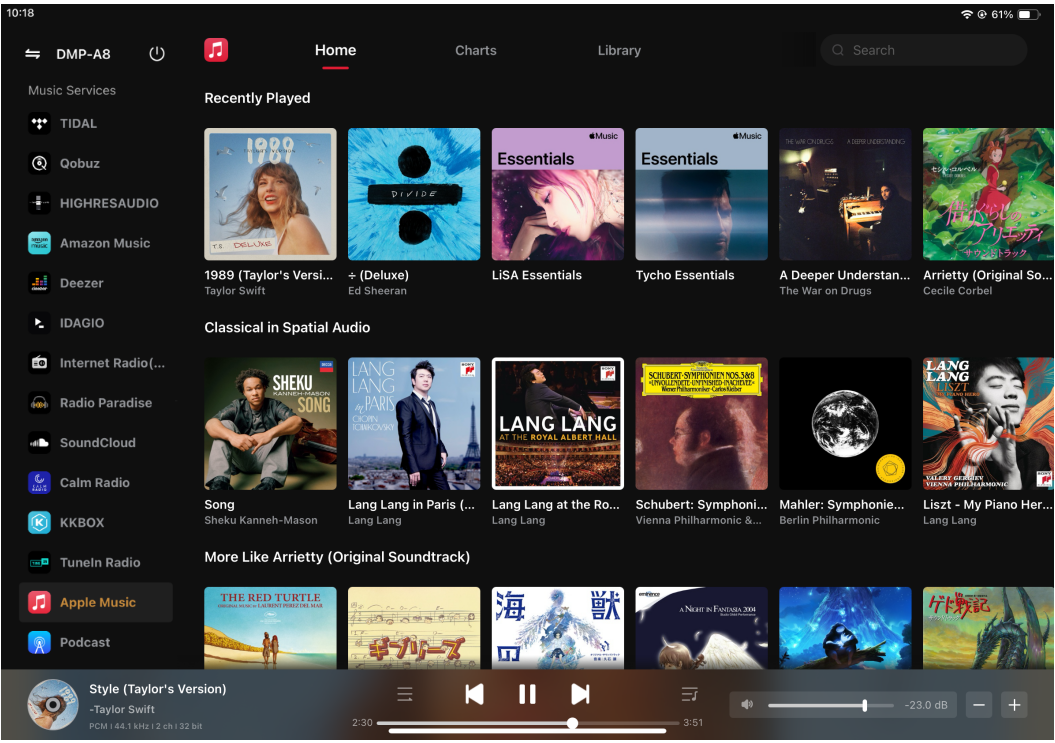Viewport: 1055px width, 743px height.
Task: Open A Deeper Understanding album cover
Action: 845,194
